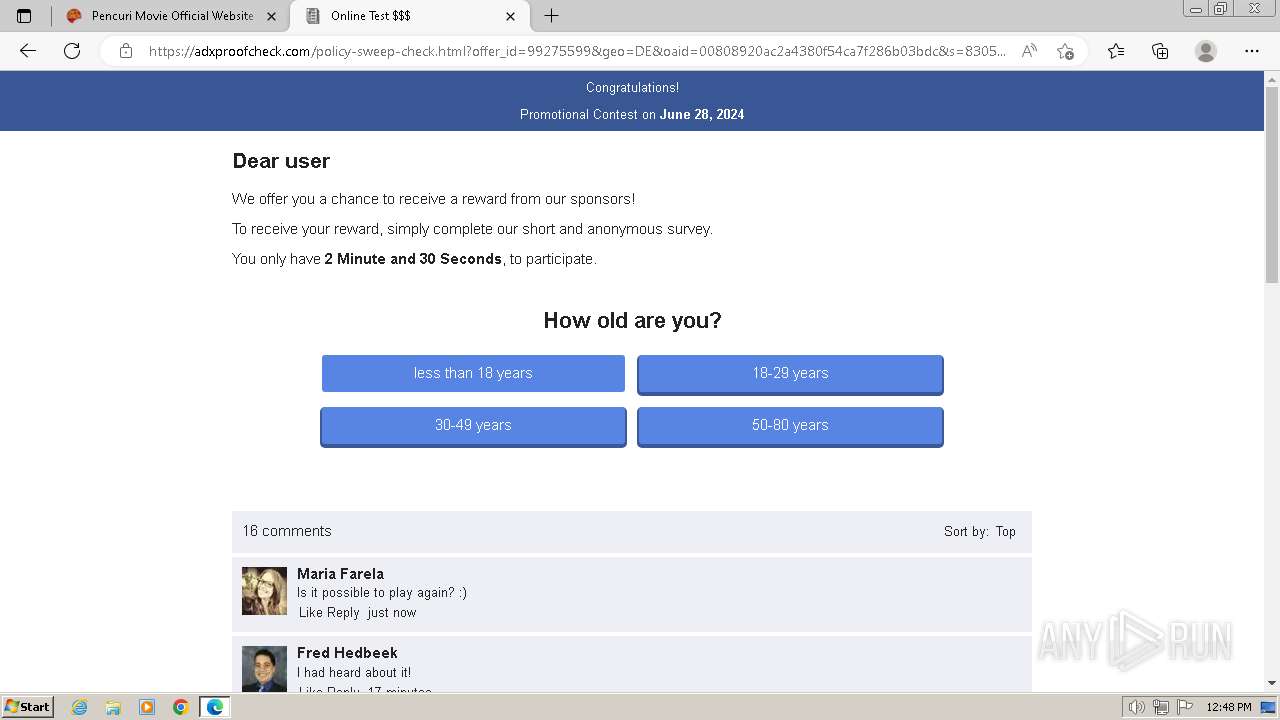This screenshot has height=720, width=1280.
Task: Click Fred Hedbeek's avatar thumbnail
Action: (x=264, y=668)
